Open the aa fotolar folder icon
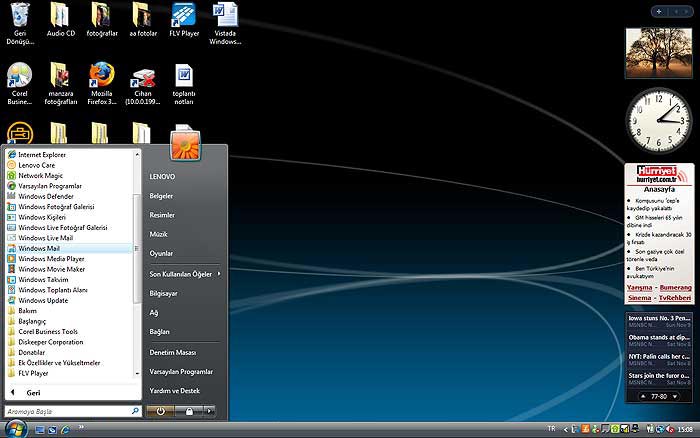 click(143, 20)
